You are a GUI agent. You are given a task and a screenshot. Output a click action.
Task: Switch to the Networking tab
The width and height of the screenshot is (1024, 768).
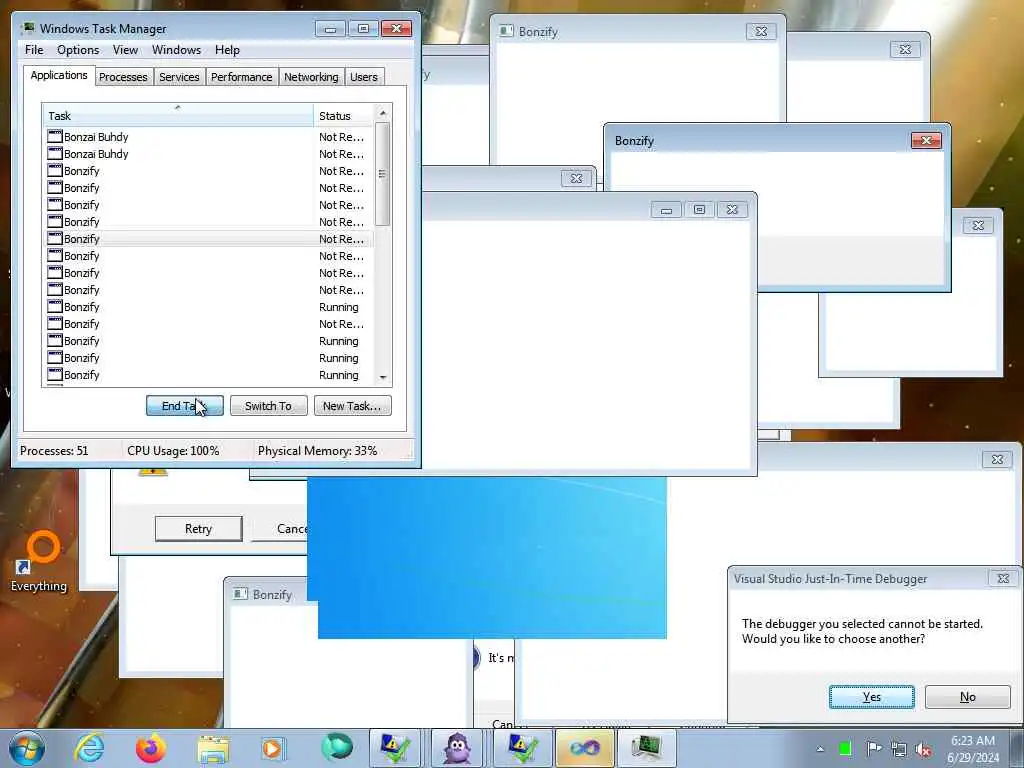pos(311,77)
